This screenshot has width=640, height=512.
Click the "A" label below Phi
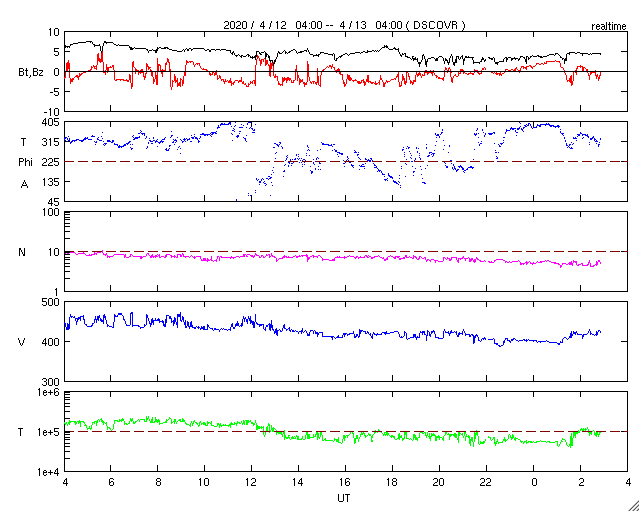(x=25, y=185)
